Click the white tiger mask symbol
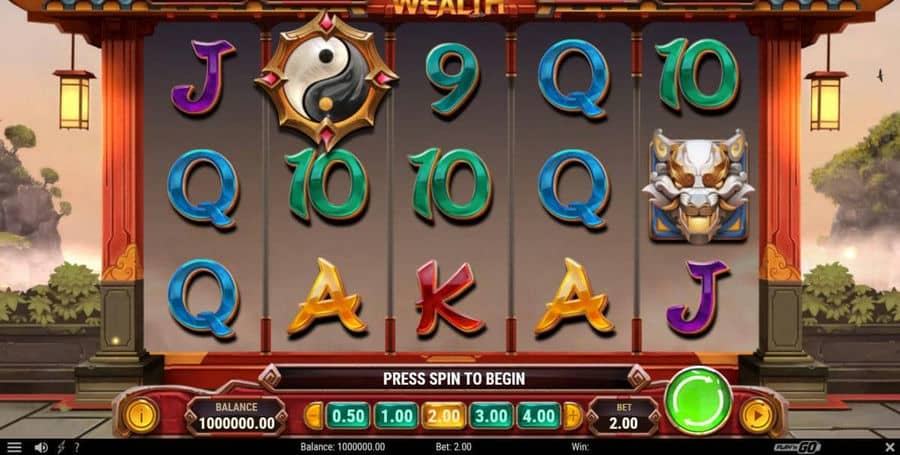The image size is (900, 455). [699, 186]
